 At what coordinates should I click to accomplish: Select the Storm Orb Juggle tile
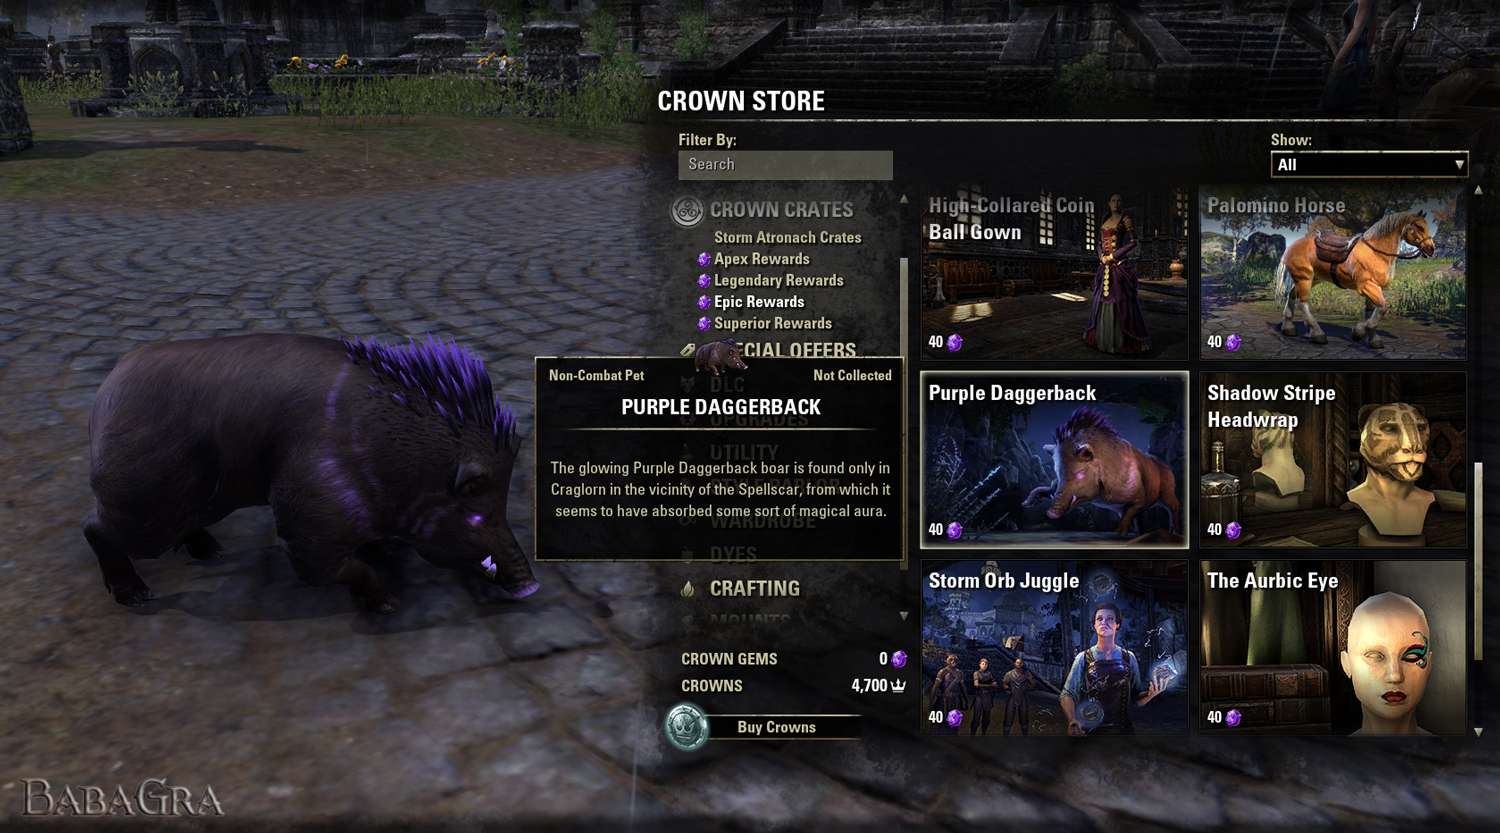tap(1054, 647)
